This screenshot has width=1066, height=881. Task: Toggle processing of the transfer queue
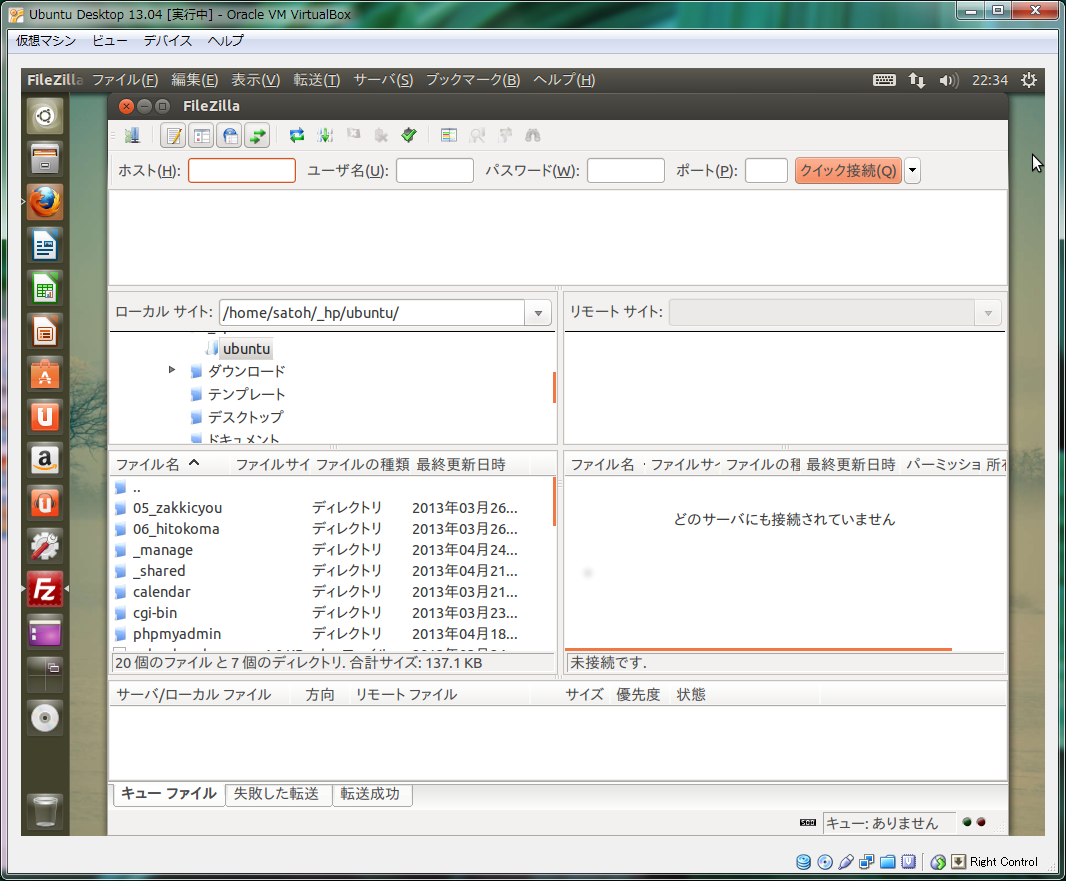325,135
